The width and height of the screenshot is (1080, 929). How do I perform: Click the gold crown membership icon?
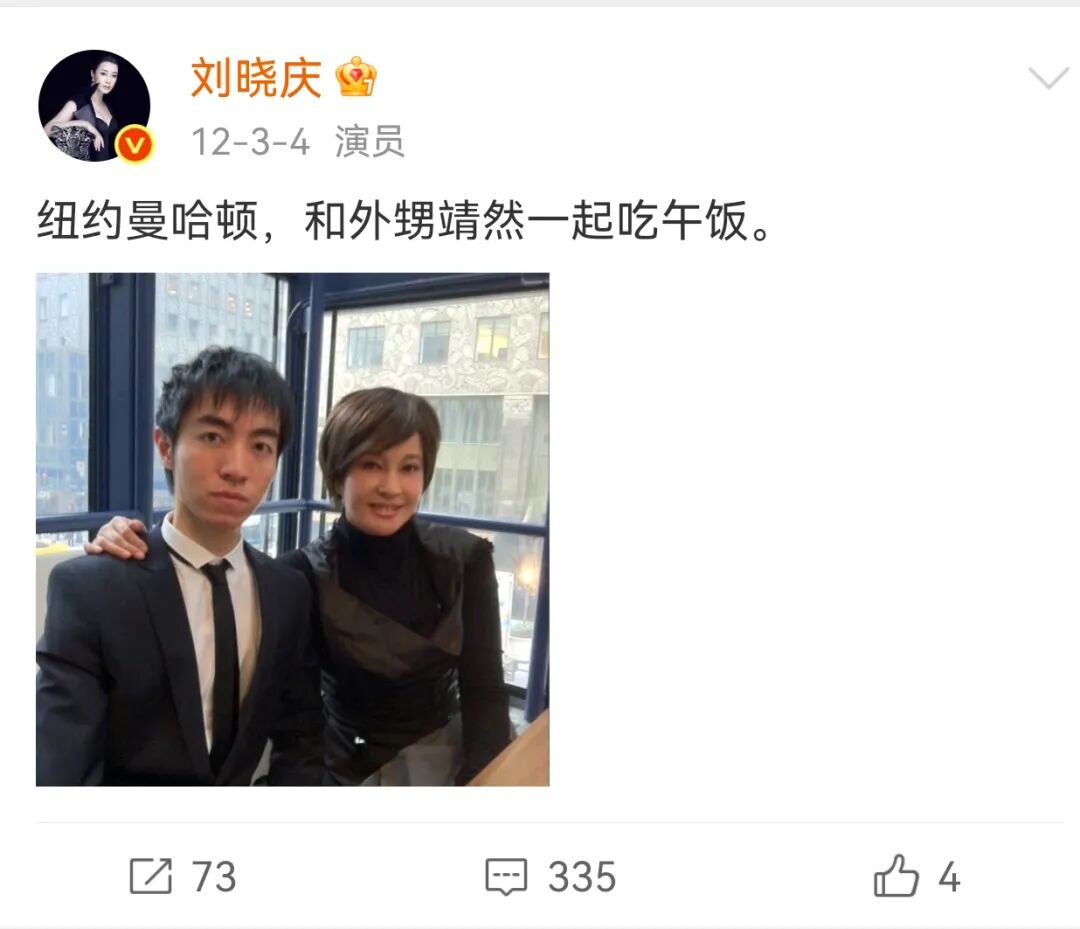click(x=357, y=76)
